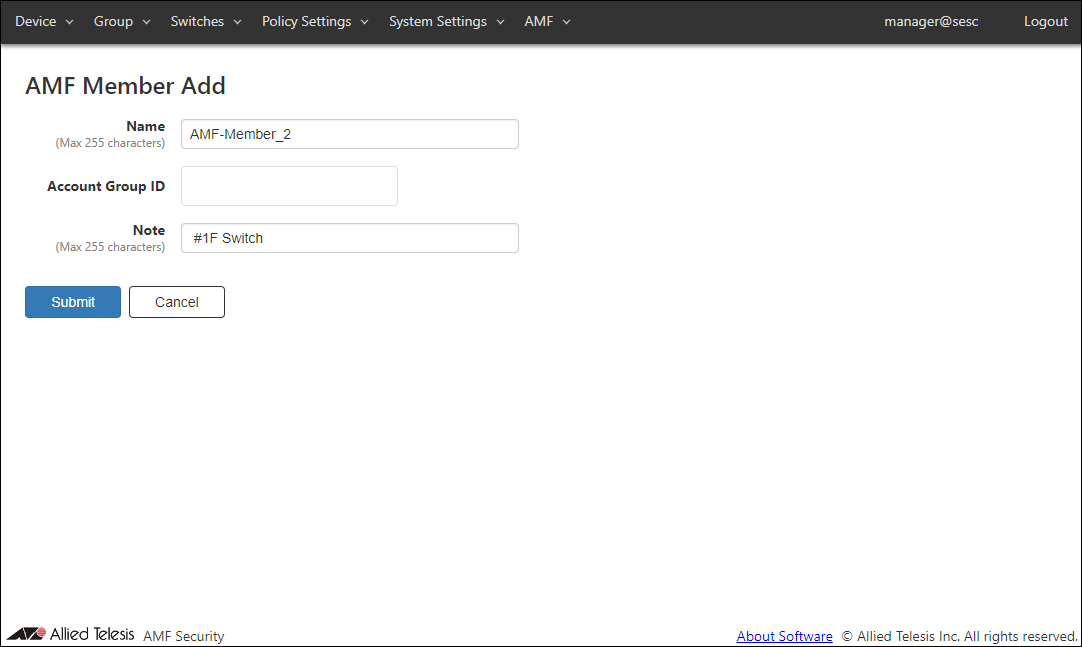This screenshot has height=647, width=1082.
Task: Open the Switches menu
Action: pos(206,21)
